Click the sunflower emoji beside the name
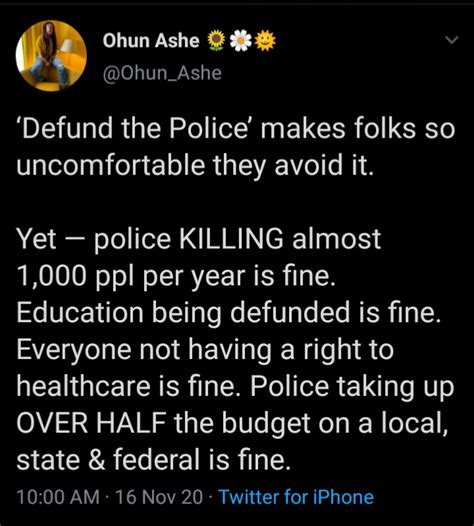The width and height of the screenshot is (474, 526). point(217,40)
